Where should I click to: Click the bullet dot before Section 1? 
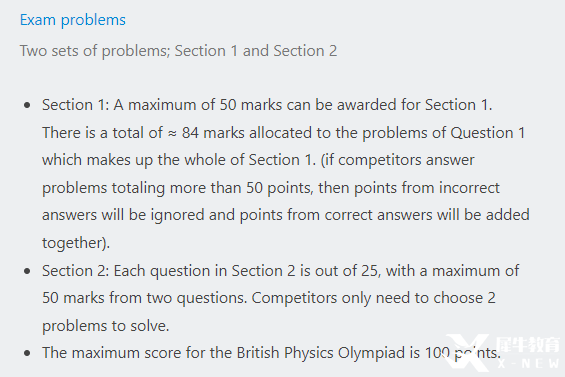27,105
